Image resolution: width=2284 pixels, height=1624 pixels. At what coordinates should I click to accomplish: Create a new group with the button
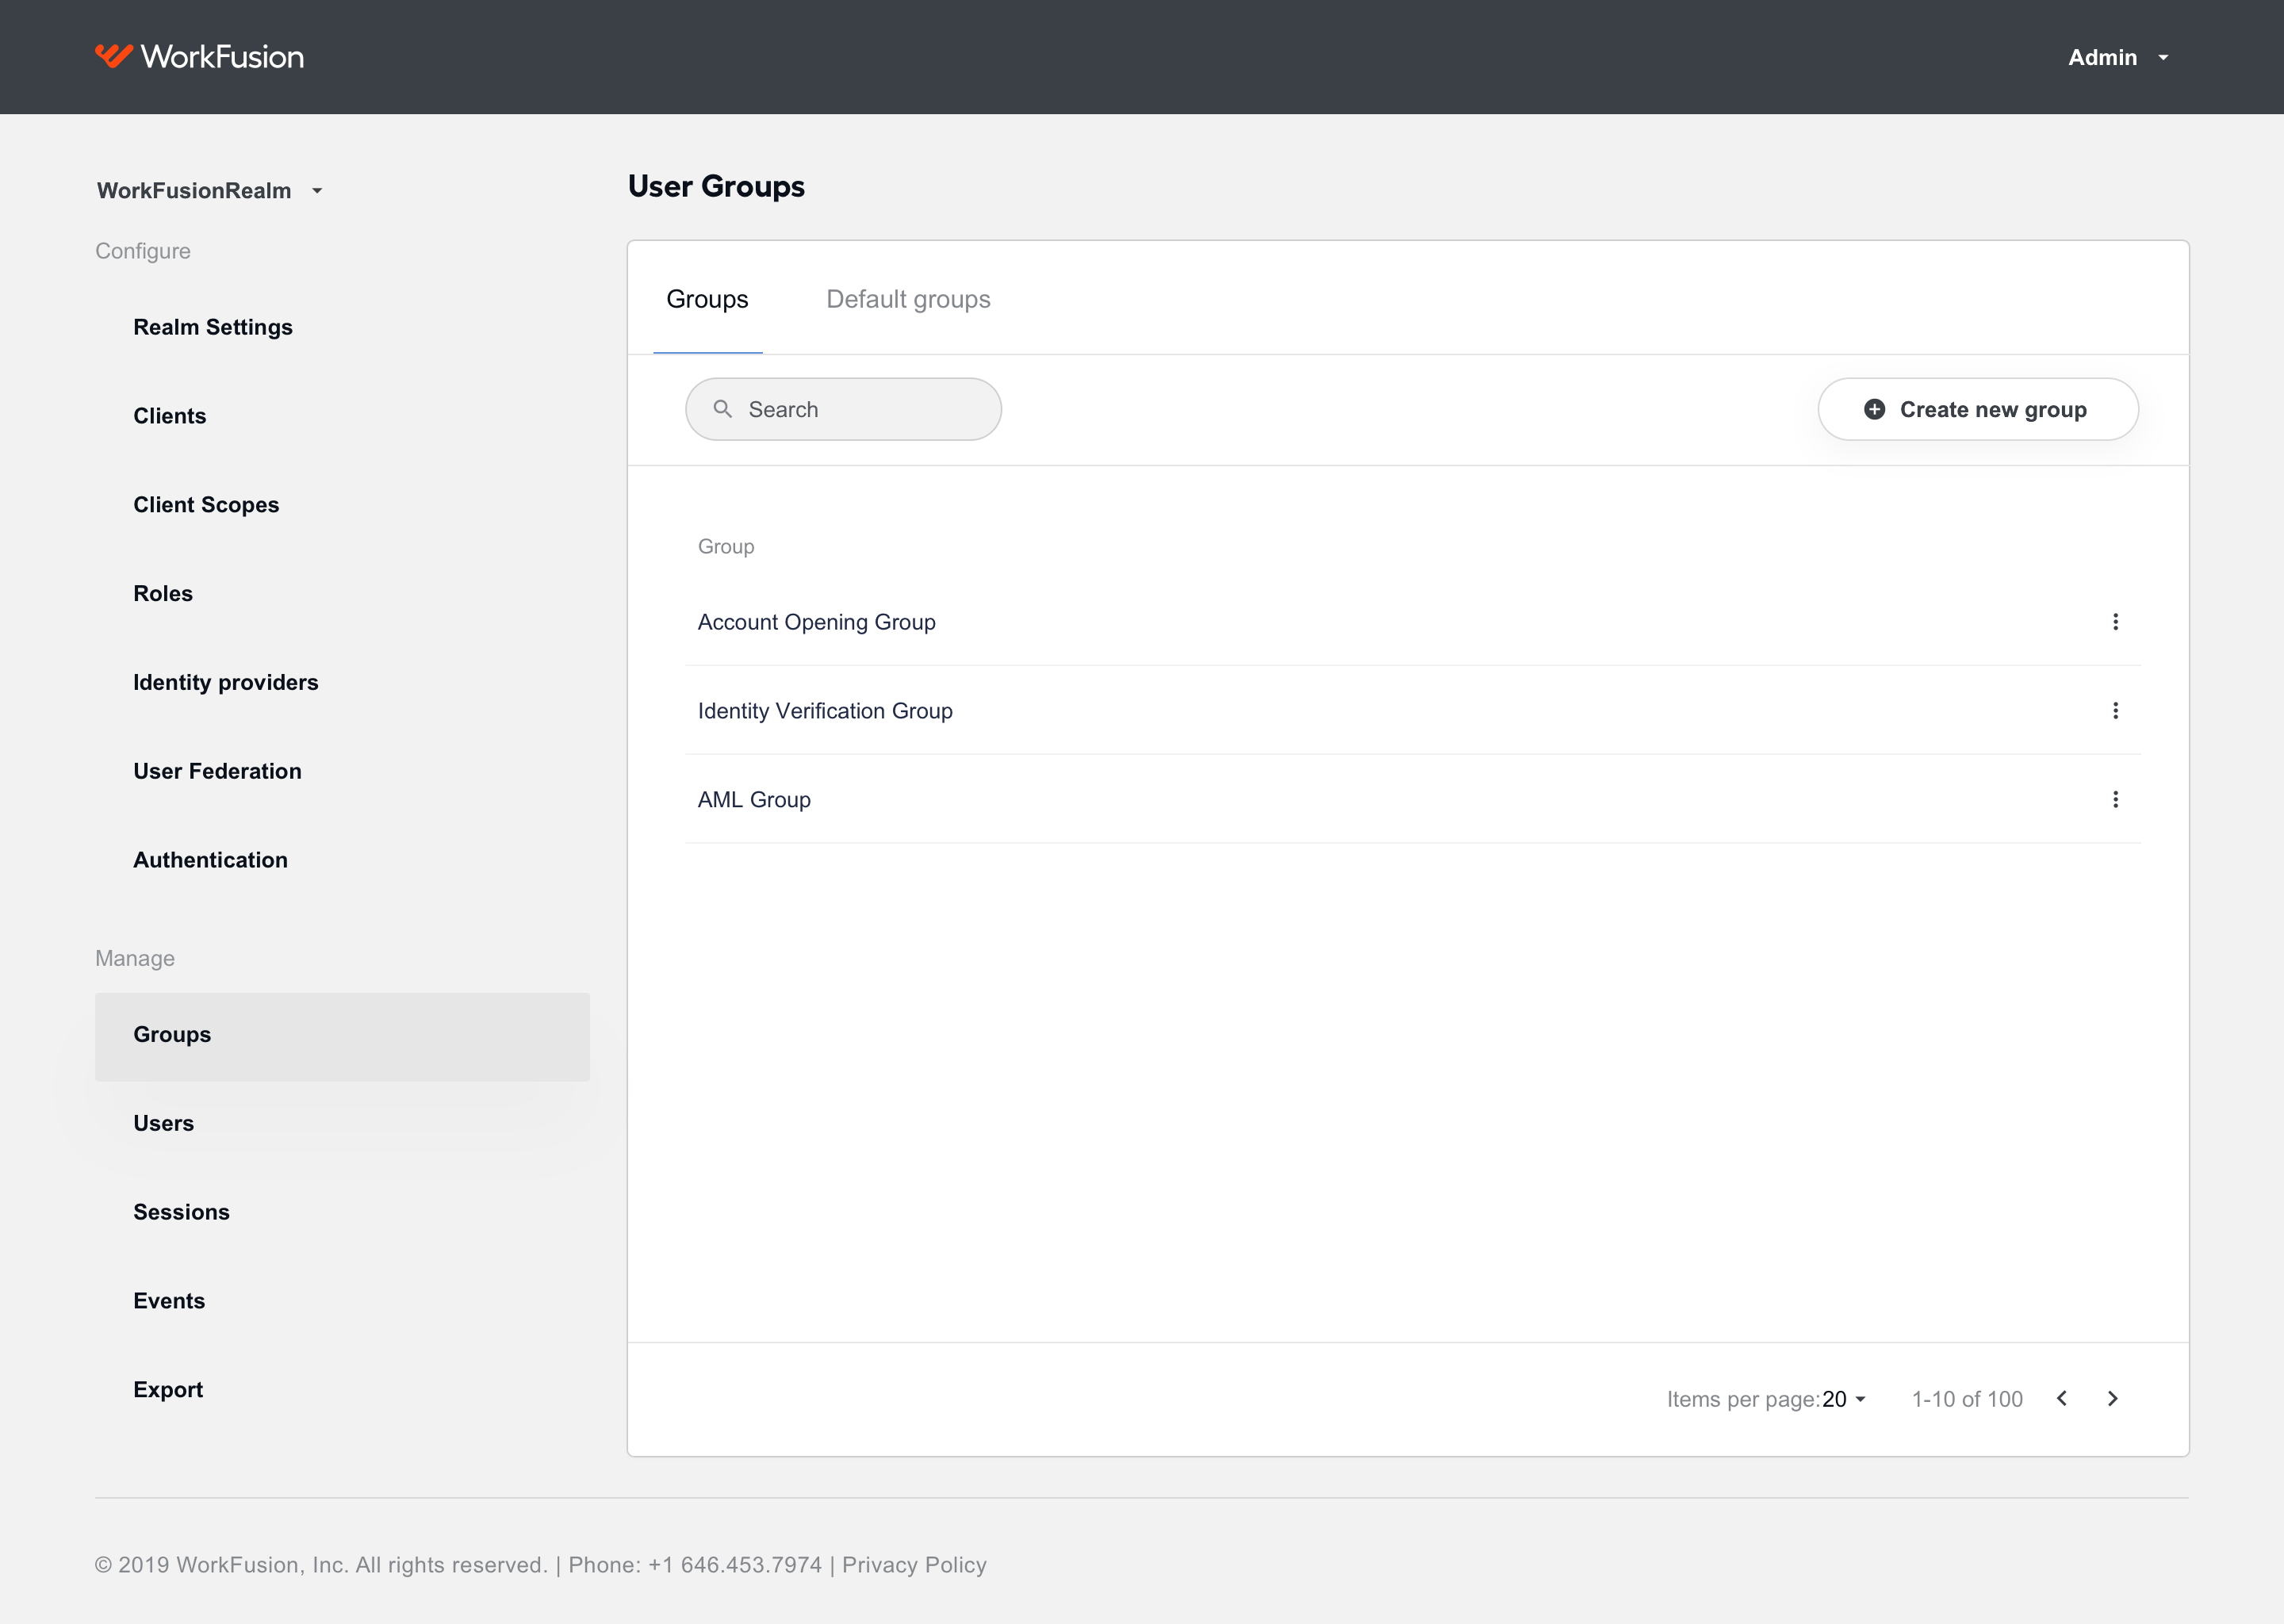point(1978,409)
